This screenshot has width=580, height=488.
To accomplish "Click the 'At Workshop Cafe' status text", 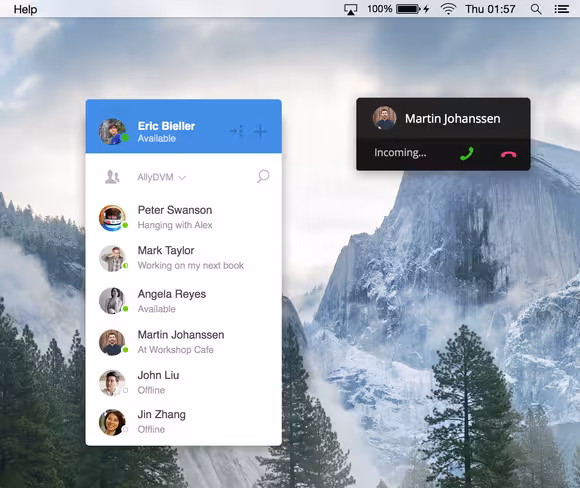I will click(175, 350).
